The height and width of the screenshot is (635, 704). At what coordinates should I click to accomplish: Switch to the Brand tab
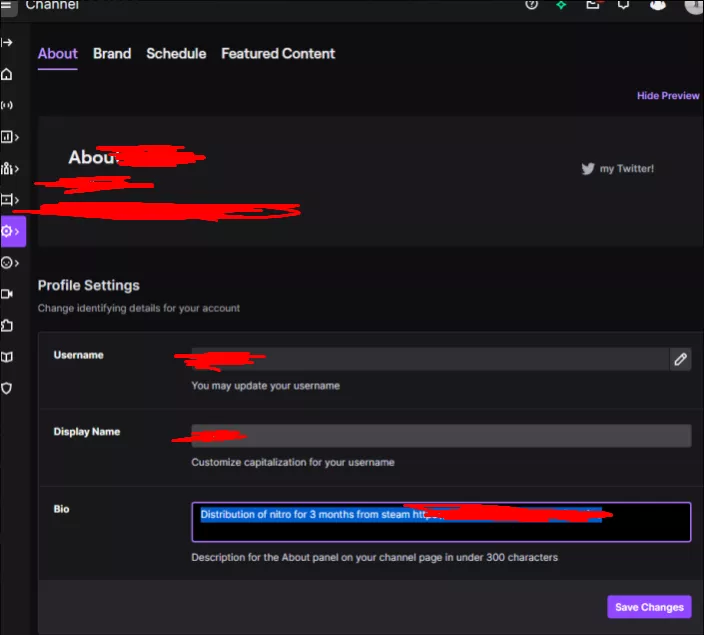click(112, 54)
